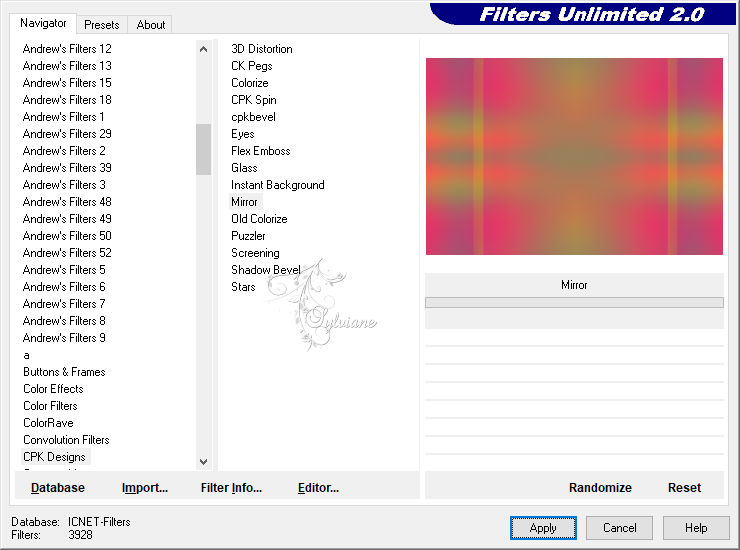Select Andrew's Filters 50 category
Viewport: 740px width, 550px height.
tap(67, 236)
